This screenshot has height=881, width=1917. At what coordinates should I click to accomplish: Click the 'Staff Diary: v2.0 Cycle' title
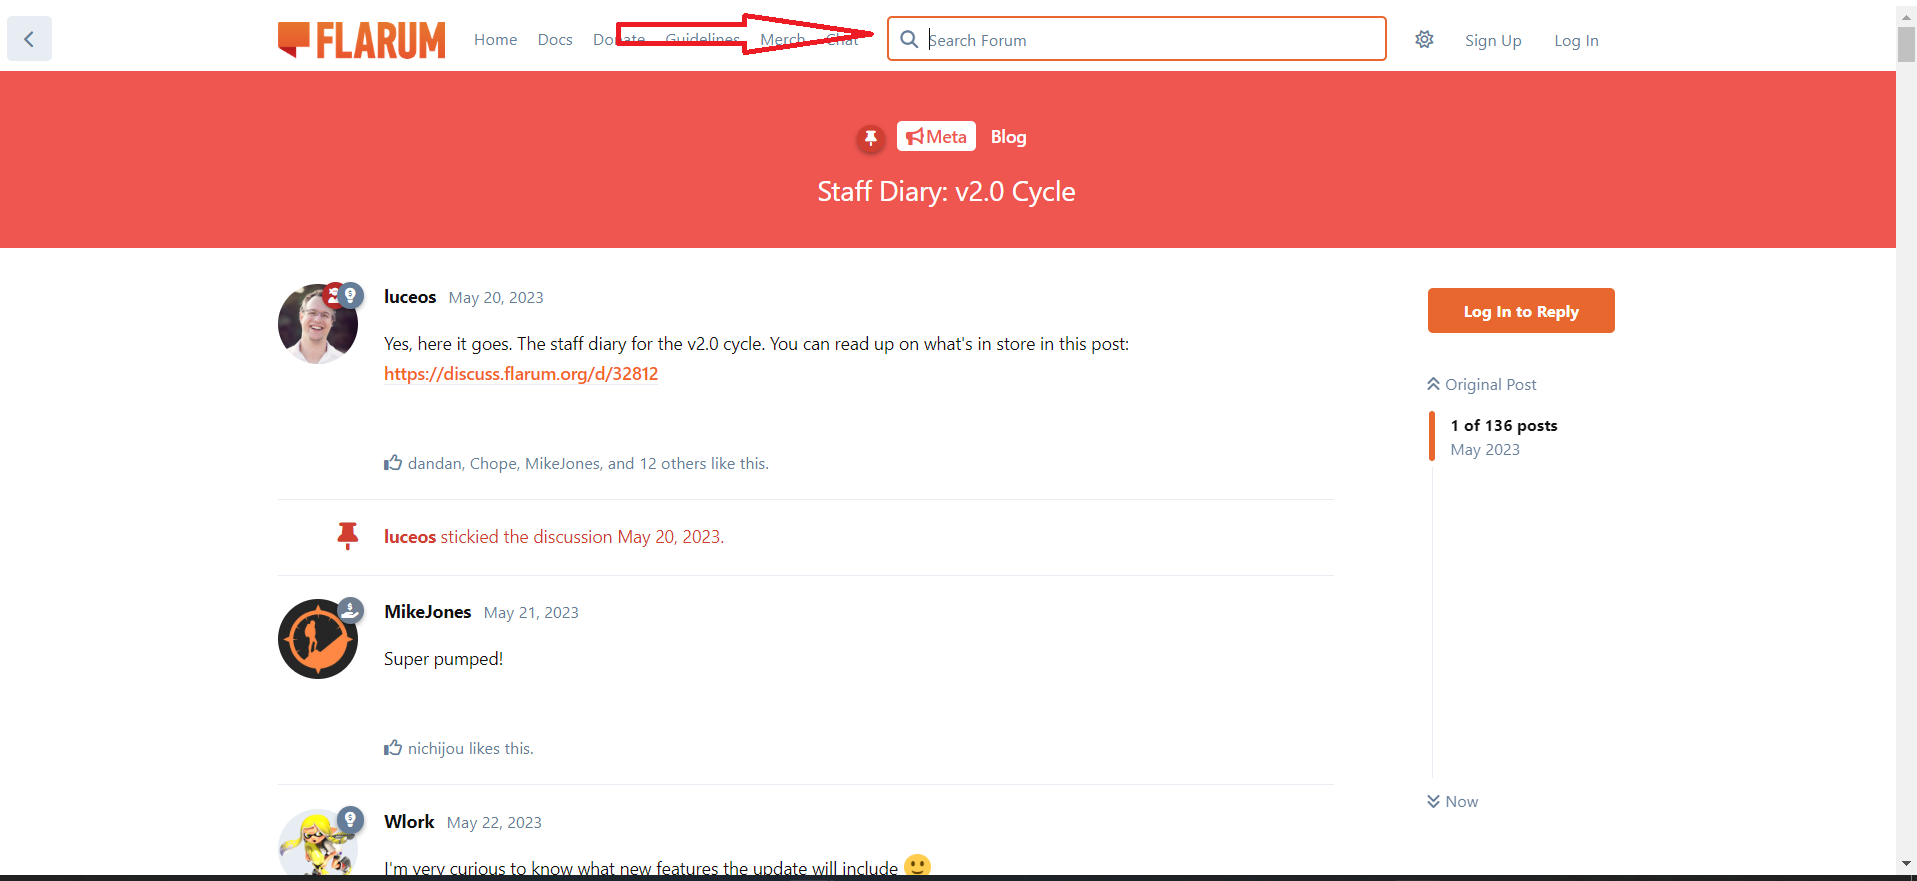pos(946,191)
